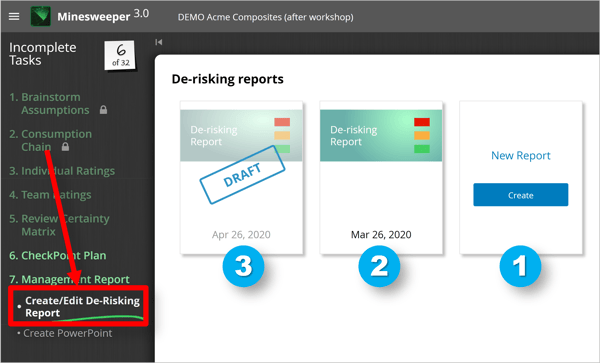Click the DEMO Acme Composites project title
Screen dimensions: 600x363
[266, 17]
